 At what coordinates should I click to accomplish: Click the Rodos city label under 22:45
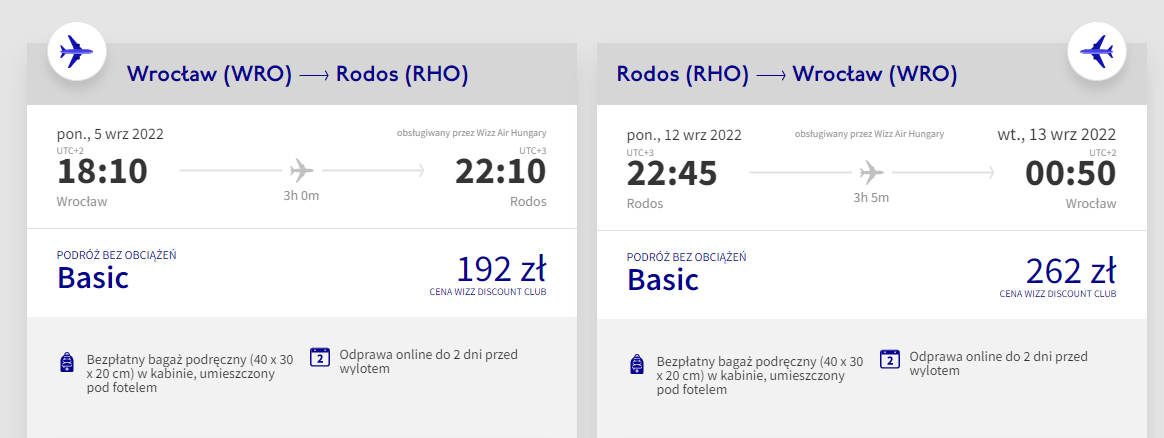645,203
